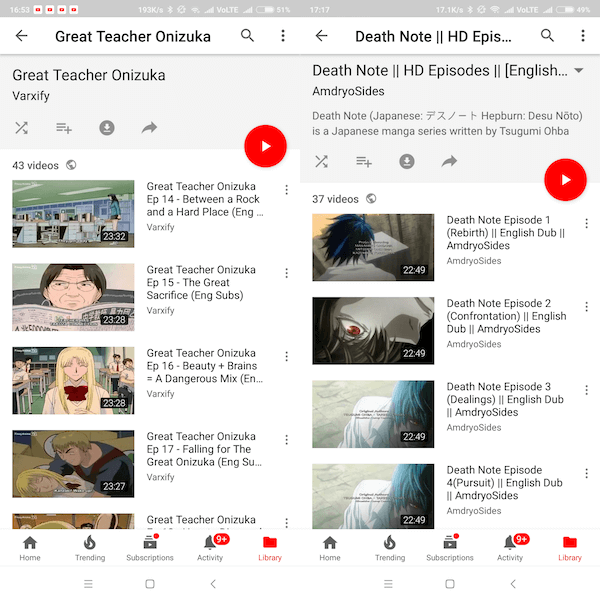Share the Death Note playlist
Viewport: 600px width, 600px height.
pos(449,161)
